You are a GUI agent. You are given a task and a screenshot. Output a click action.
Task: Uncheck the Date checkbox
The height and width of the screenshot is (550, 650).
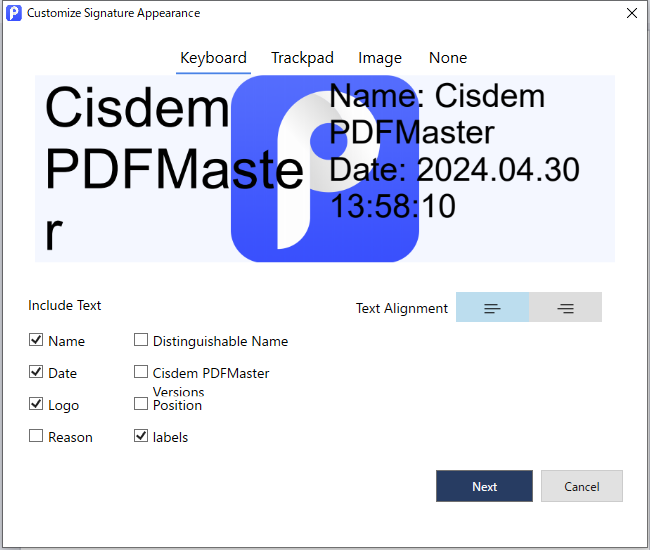point(36,372)
